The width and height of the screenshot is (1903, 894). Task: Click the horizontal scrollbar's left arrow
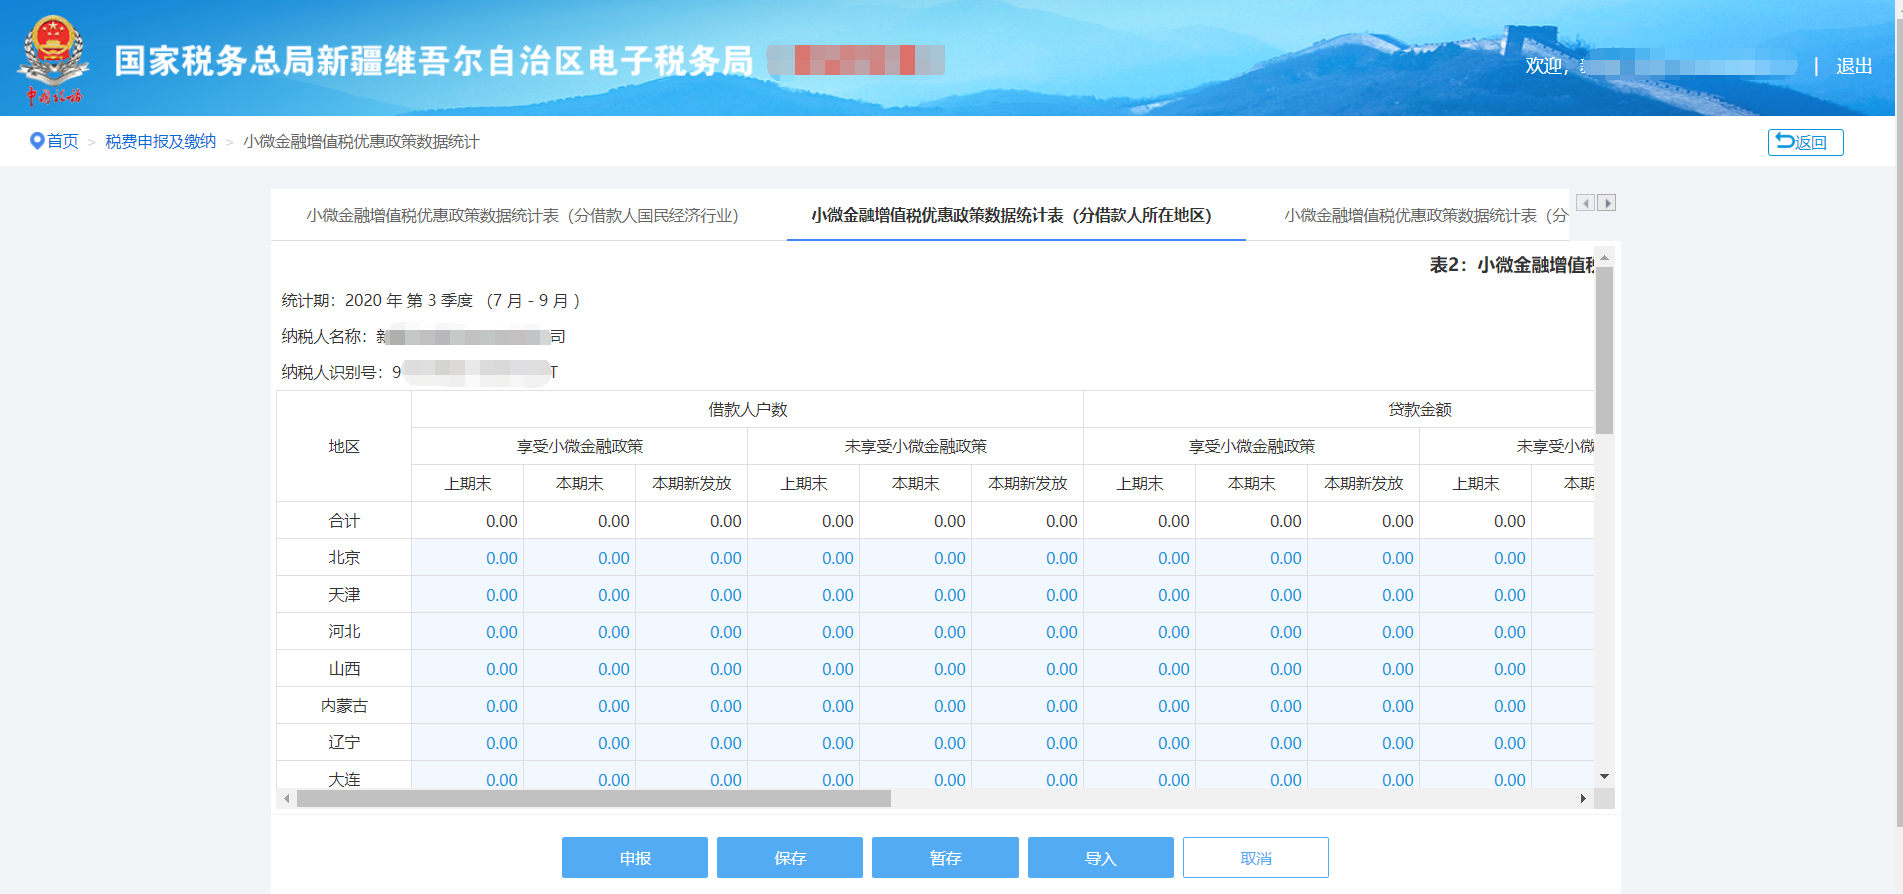[x=287, y=798]
